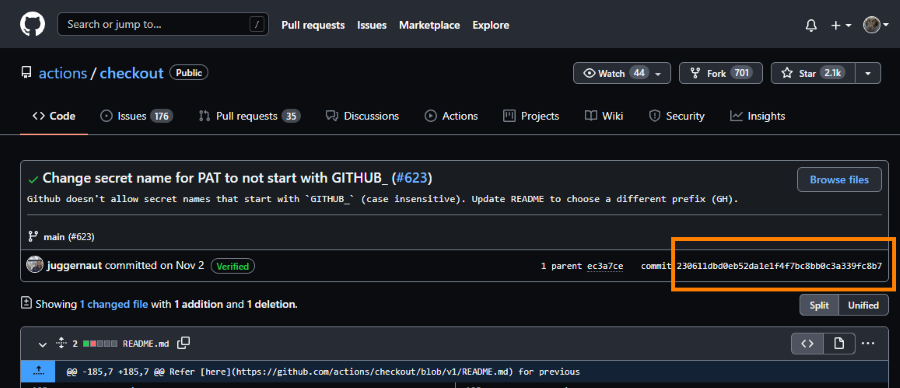Expand hidden lines above the hunk
The height and width of the screenshot is (388, 900).
38,371
